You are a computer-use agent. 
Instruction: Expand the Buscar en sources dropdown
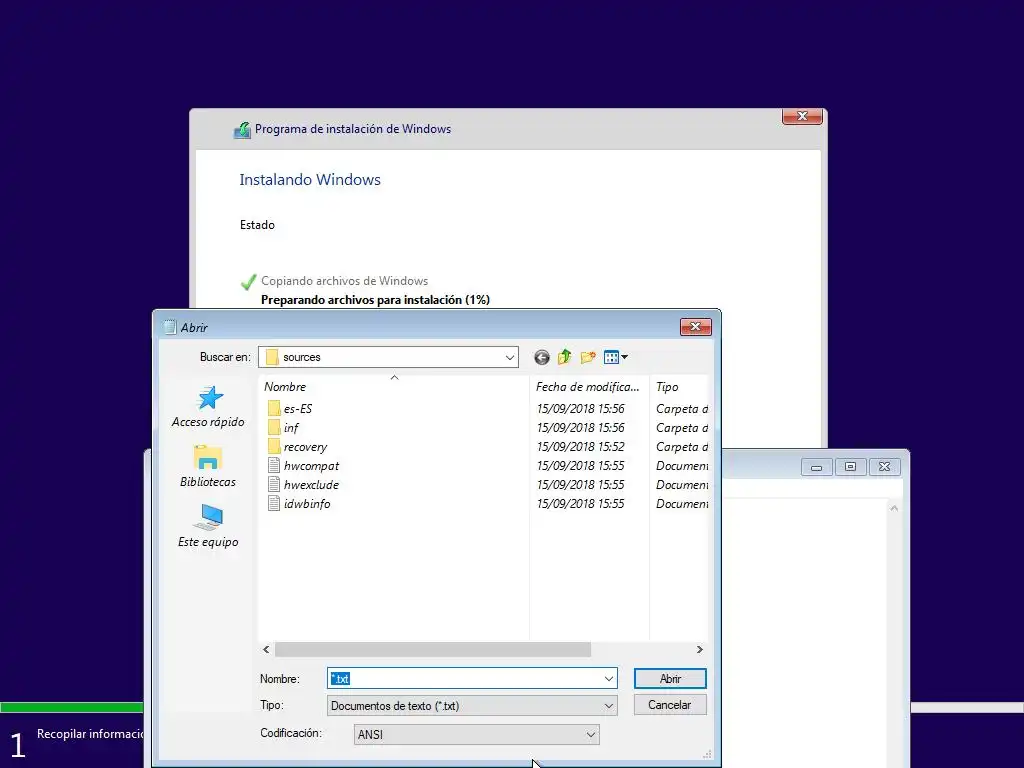[509, 357]
